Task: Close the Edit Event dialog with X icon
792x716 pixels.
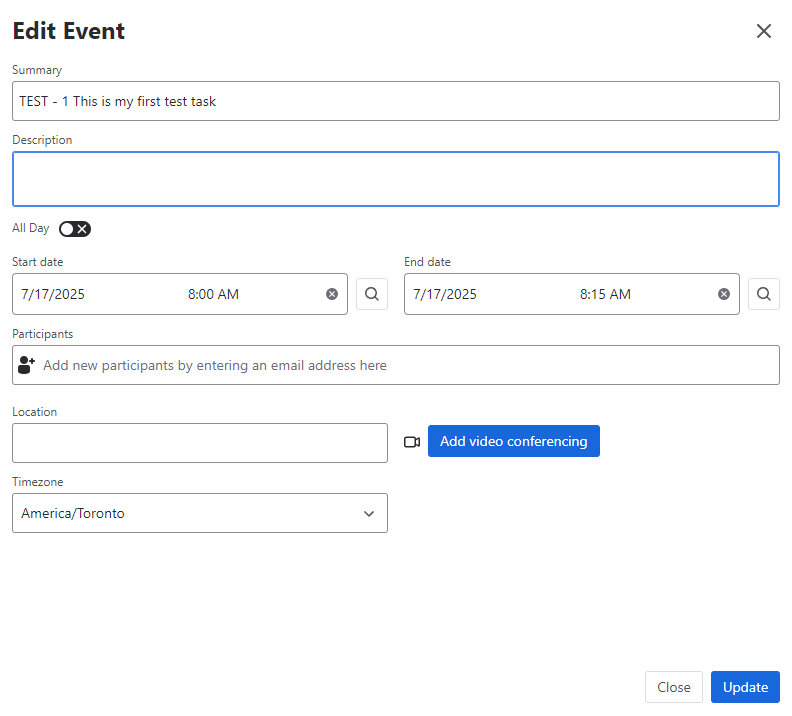Action: (764, 31)
